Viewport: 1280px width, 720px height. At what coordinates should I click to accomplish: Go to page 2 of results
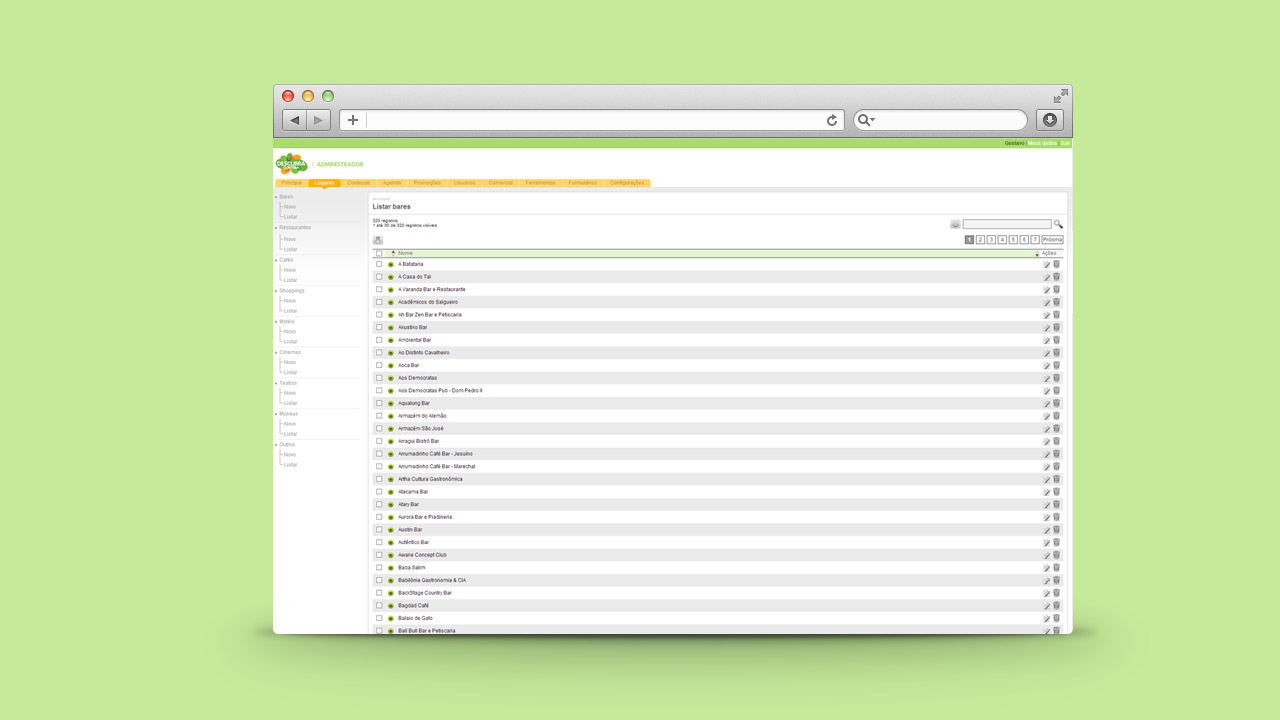pos(980,240)
